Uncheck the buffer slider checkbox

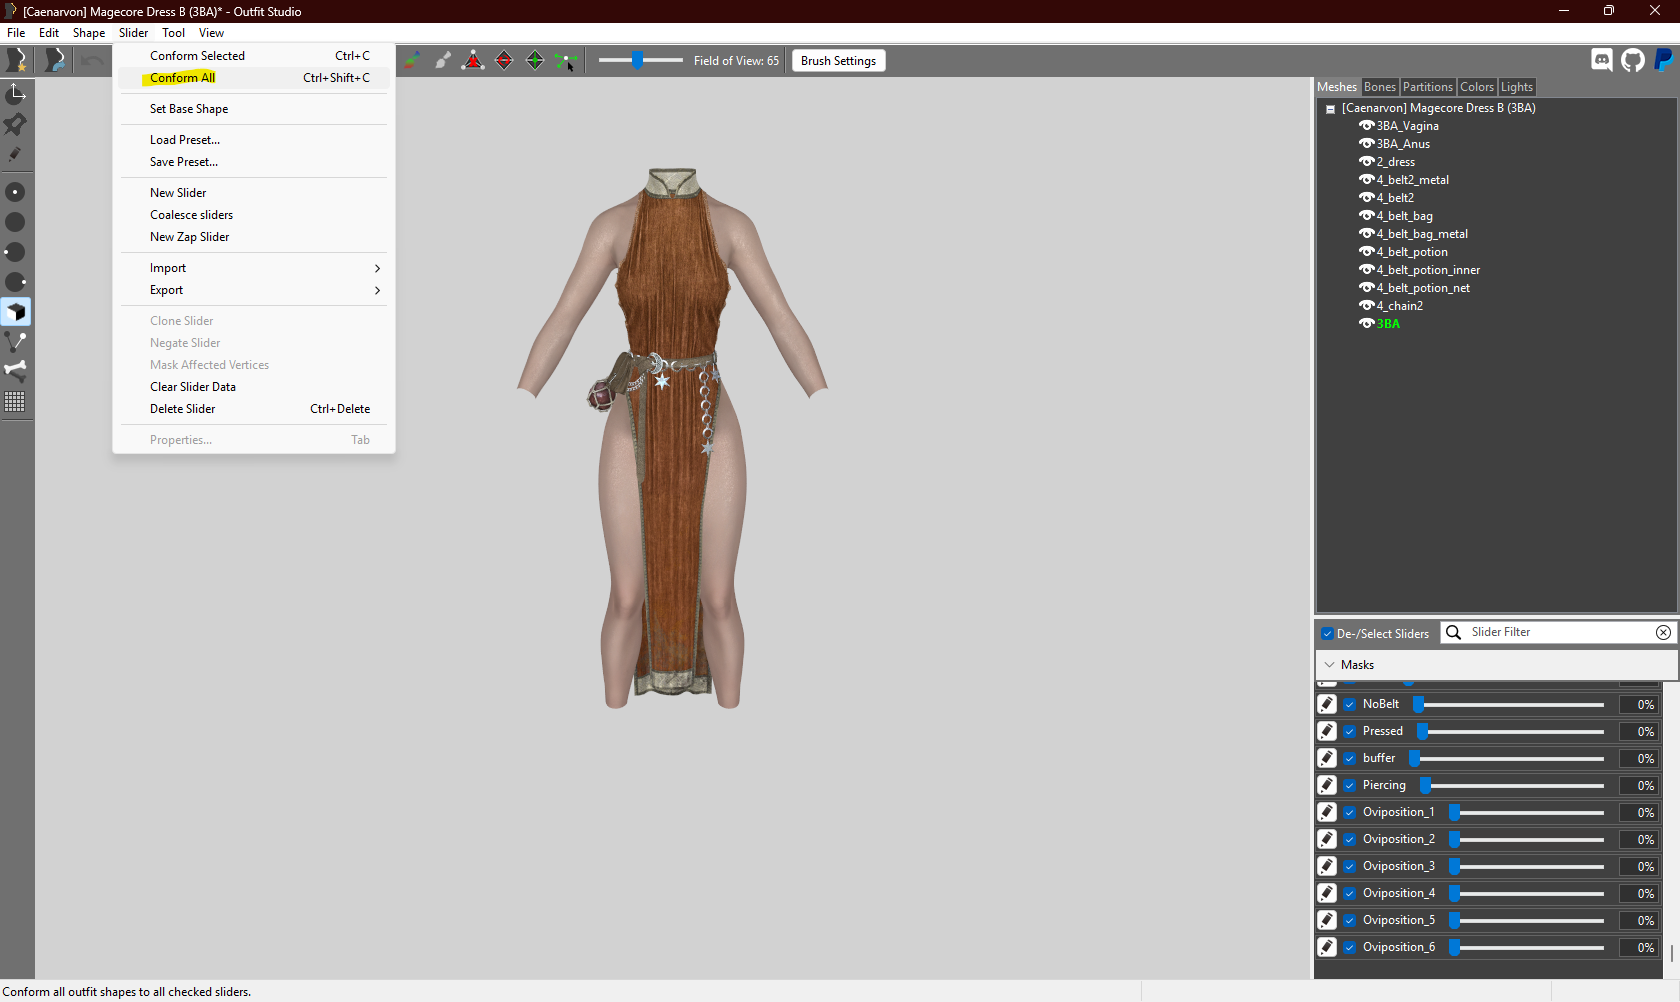click(1350, 758)
